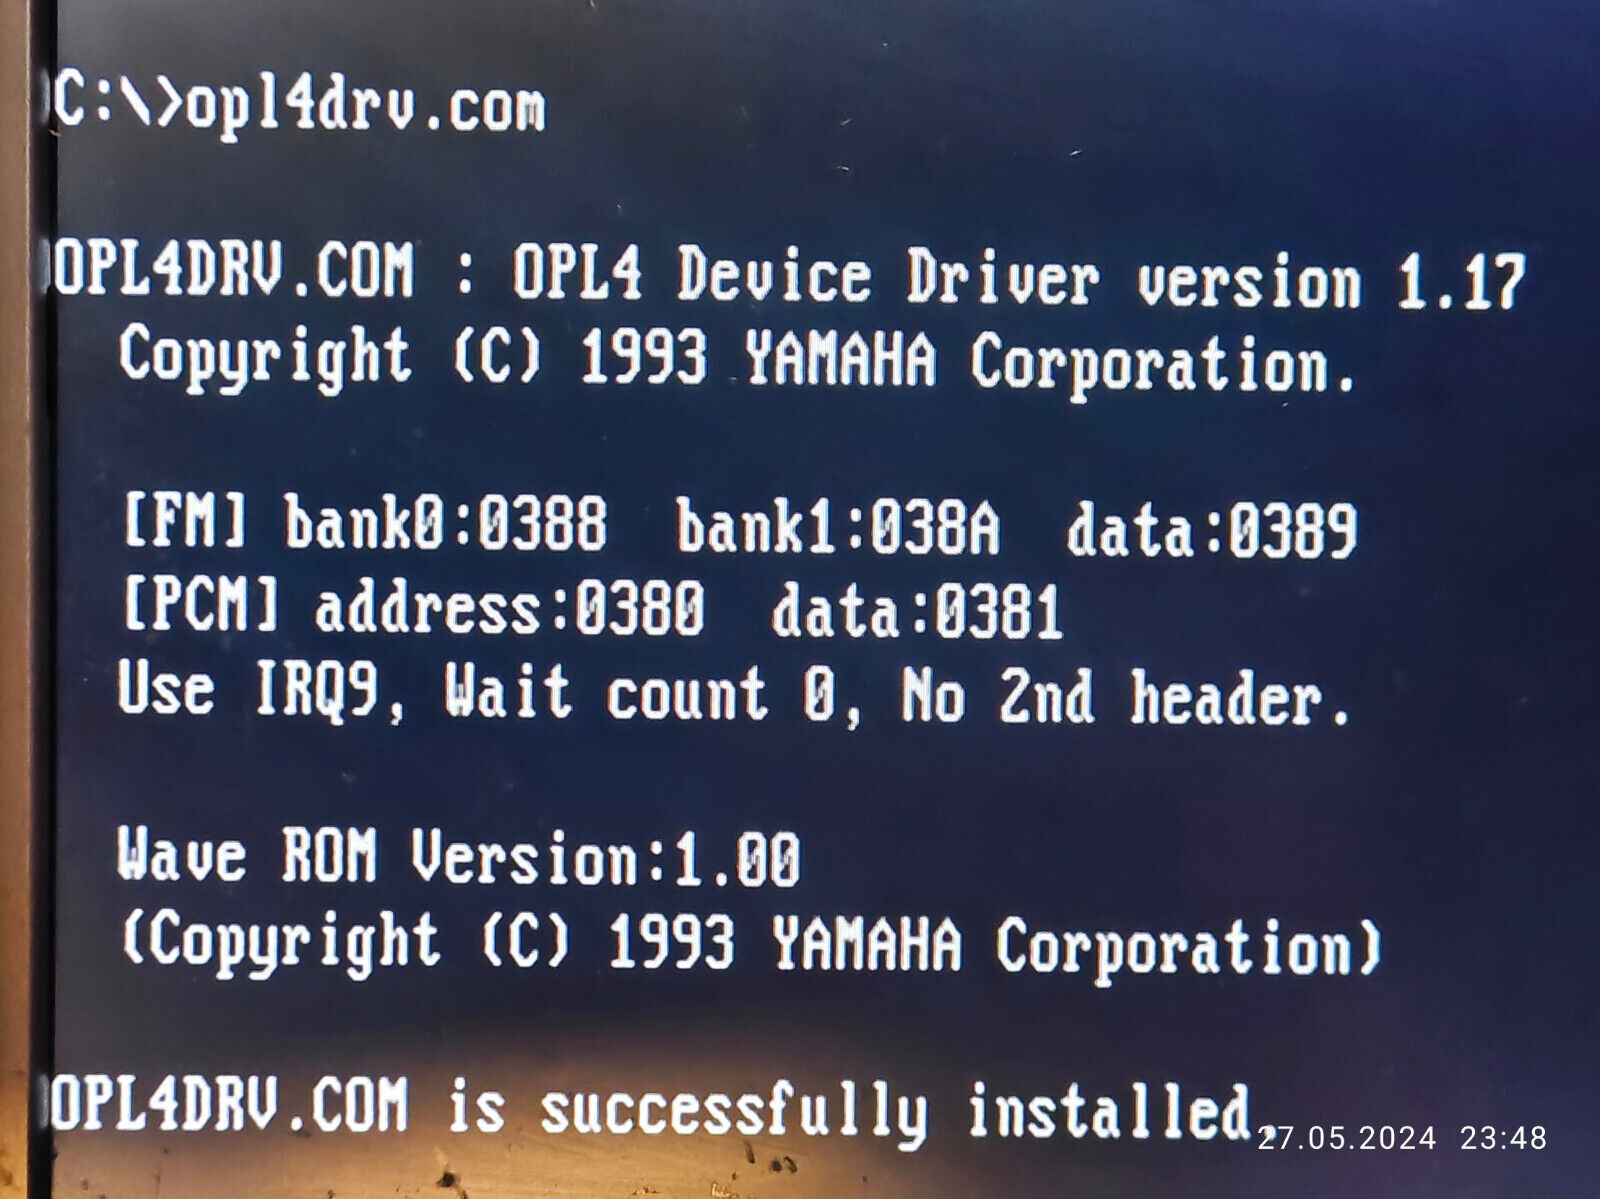Select the 'OPL4 Device Driver' title text
The width and height of the screenshot is (1600, 1199).
[805, 275]
